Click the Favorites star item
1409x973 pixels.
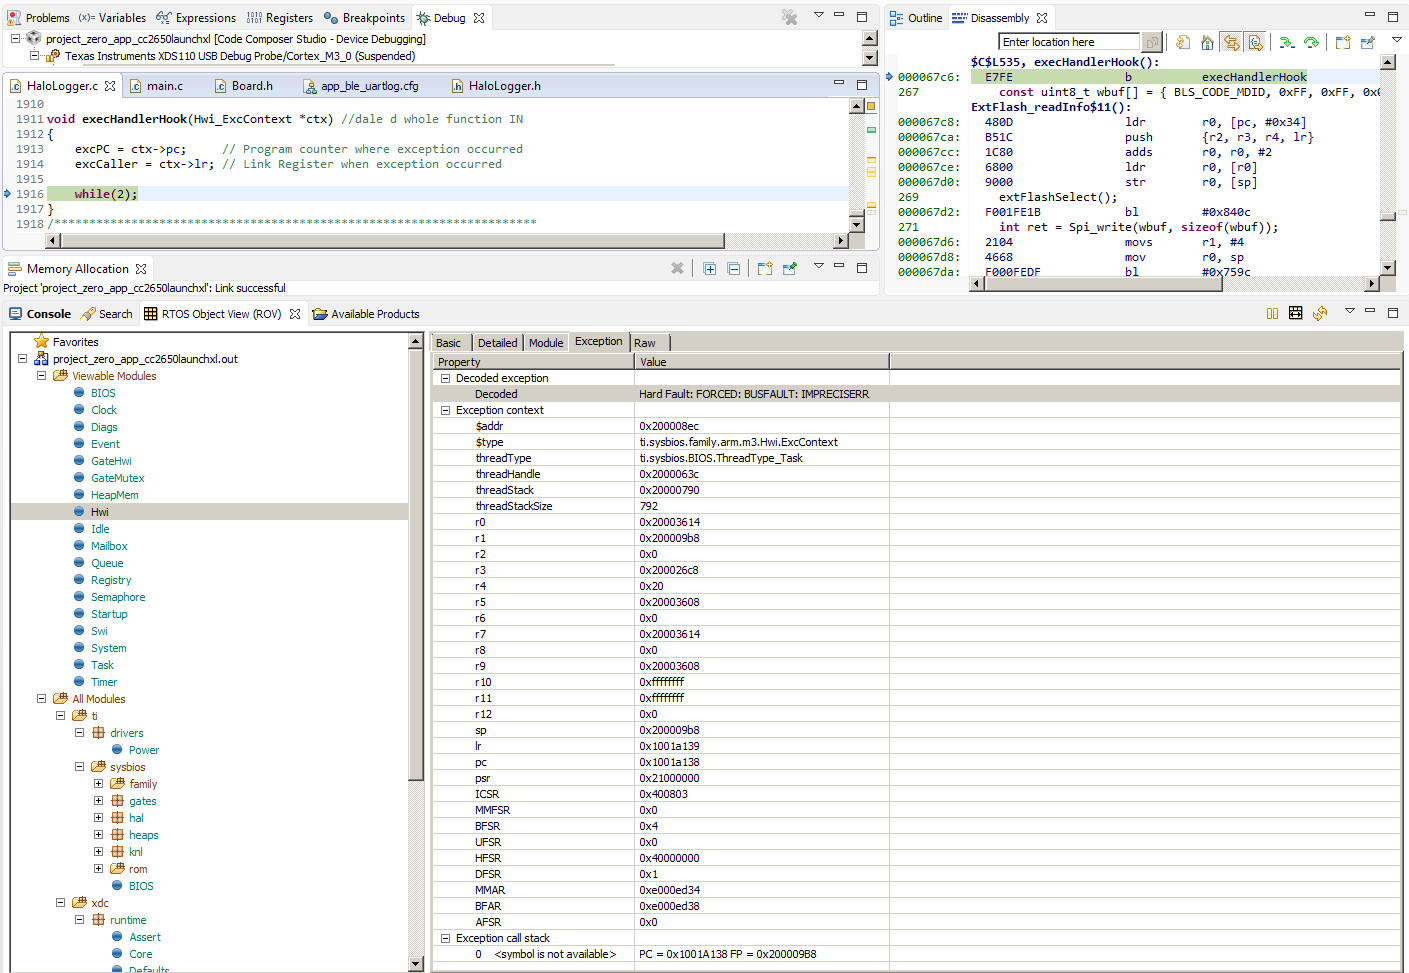tap(67, 342)
